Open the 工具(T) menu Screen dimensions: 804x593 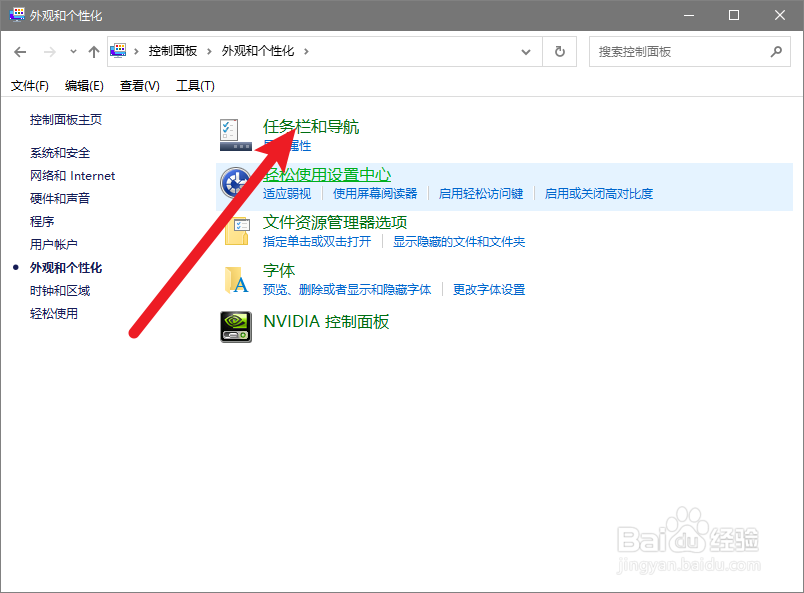point(195,86)
